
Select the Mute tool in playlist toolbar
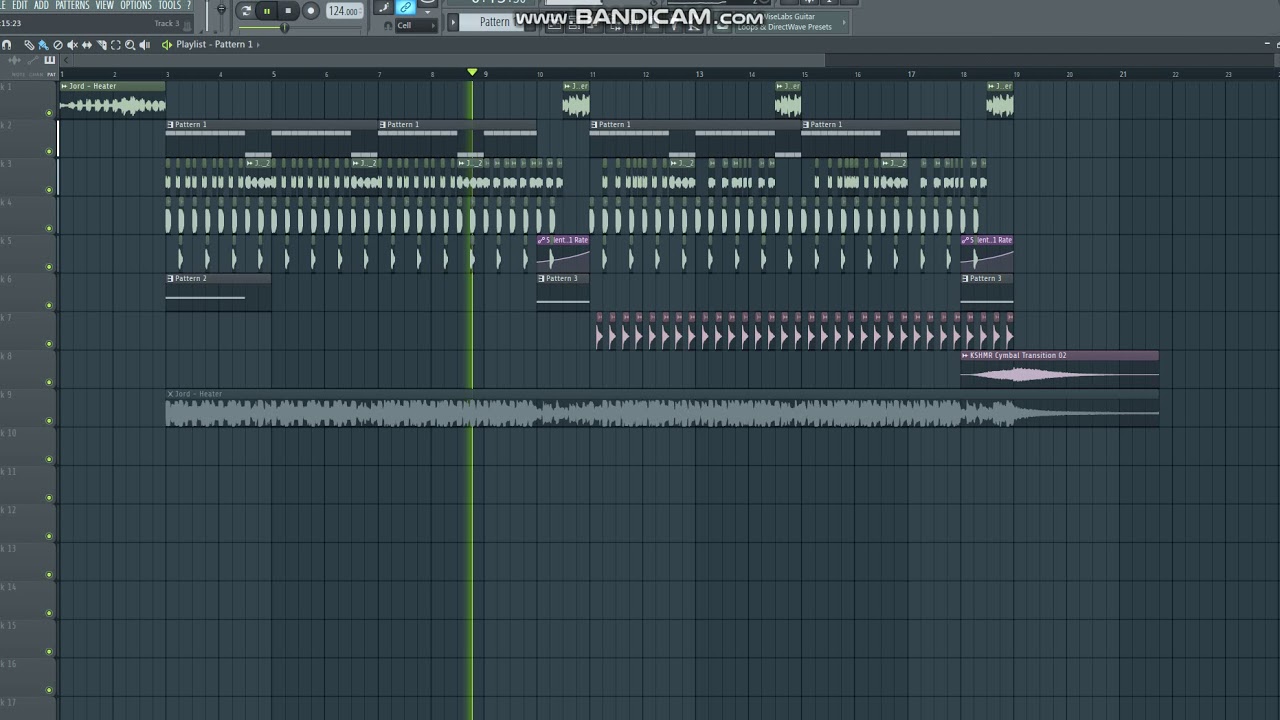(x=72, y=45)
